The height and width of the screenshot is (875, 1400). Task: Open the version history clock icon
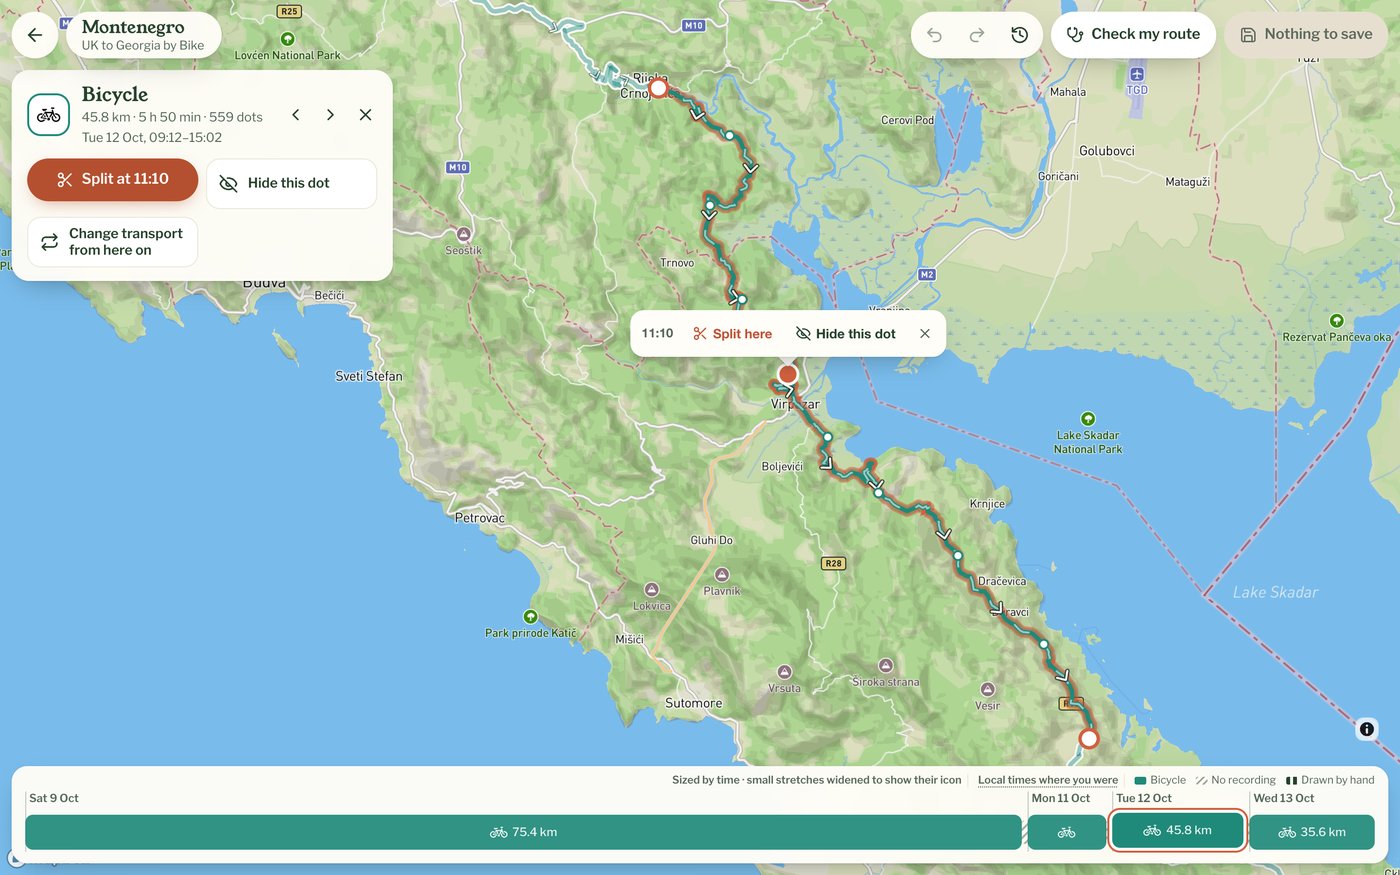[x=1019, y=35]
